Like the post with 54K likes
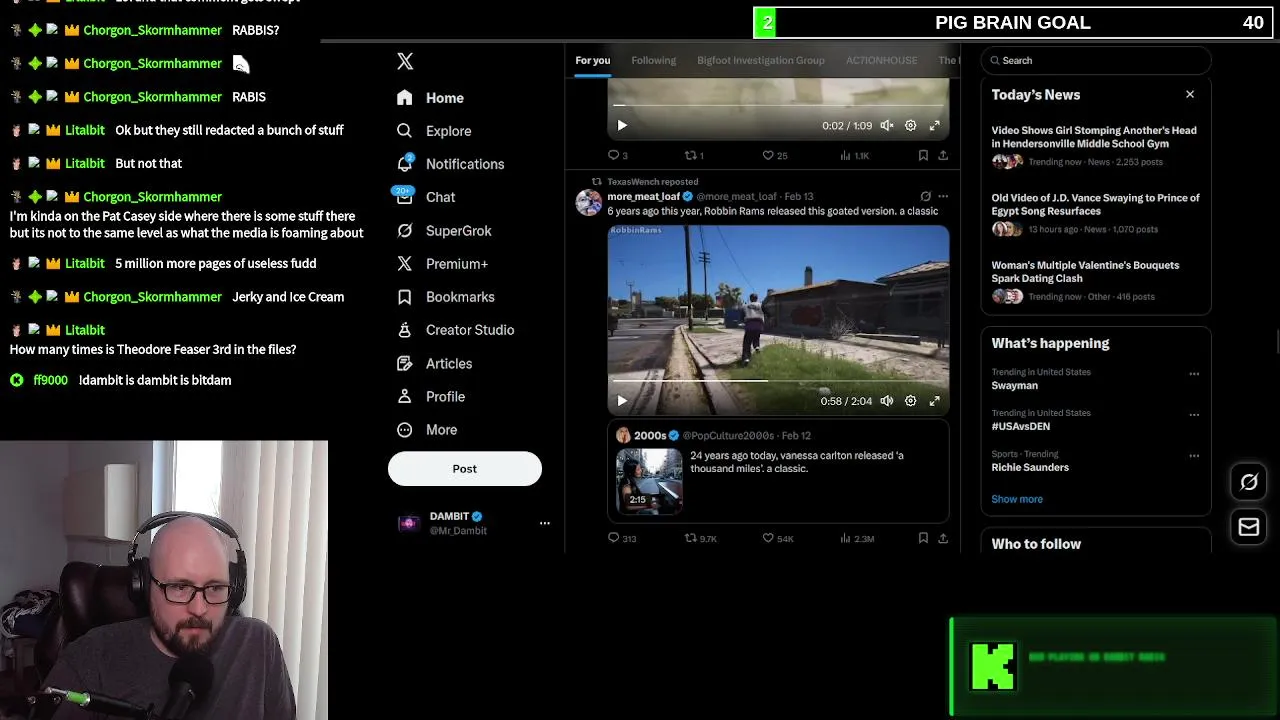 (778, 539)
